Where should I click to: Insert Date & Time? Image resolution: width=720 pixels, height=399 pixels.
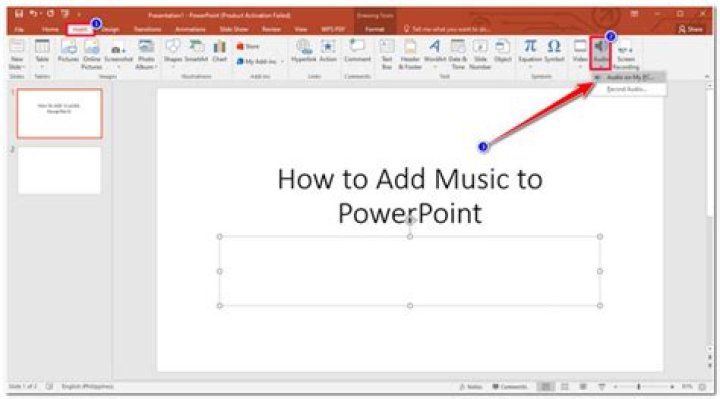(x=458, y=55)
